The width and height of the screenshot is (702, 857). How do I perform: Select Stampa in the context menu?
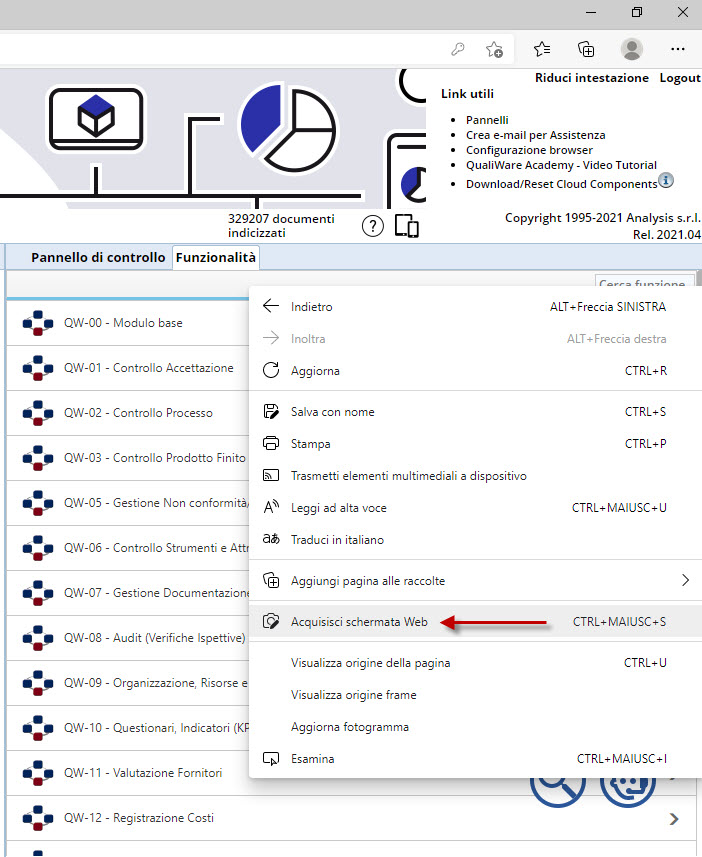coord(310,444)
